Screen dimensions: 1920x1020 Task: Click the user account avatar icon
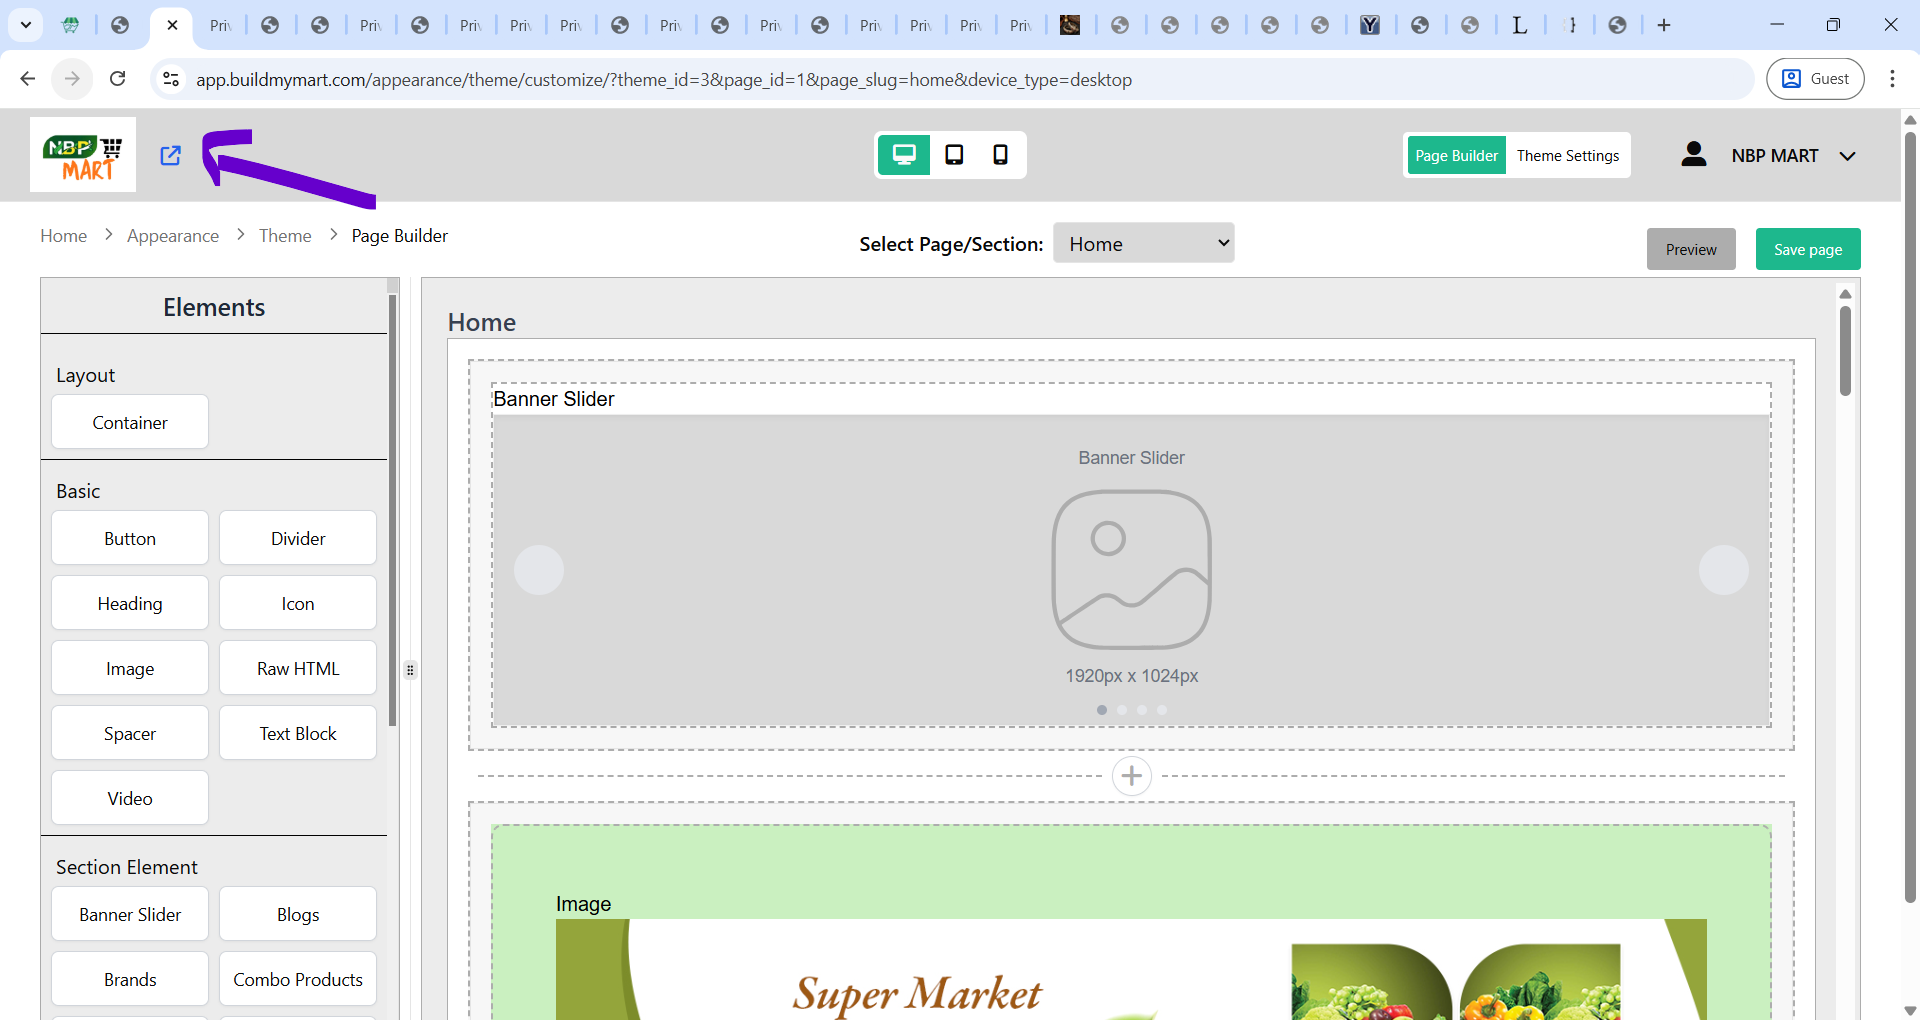[x=1694, y=155]
